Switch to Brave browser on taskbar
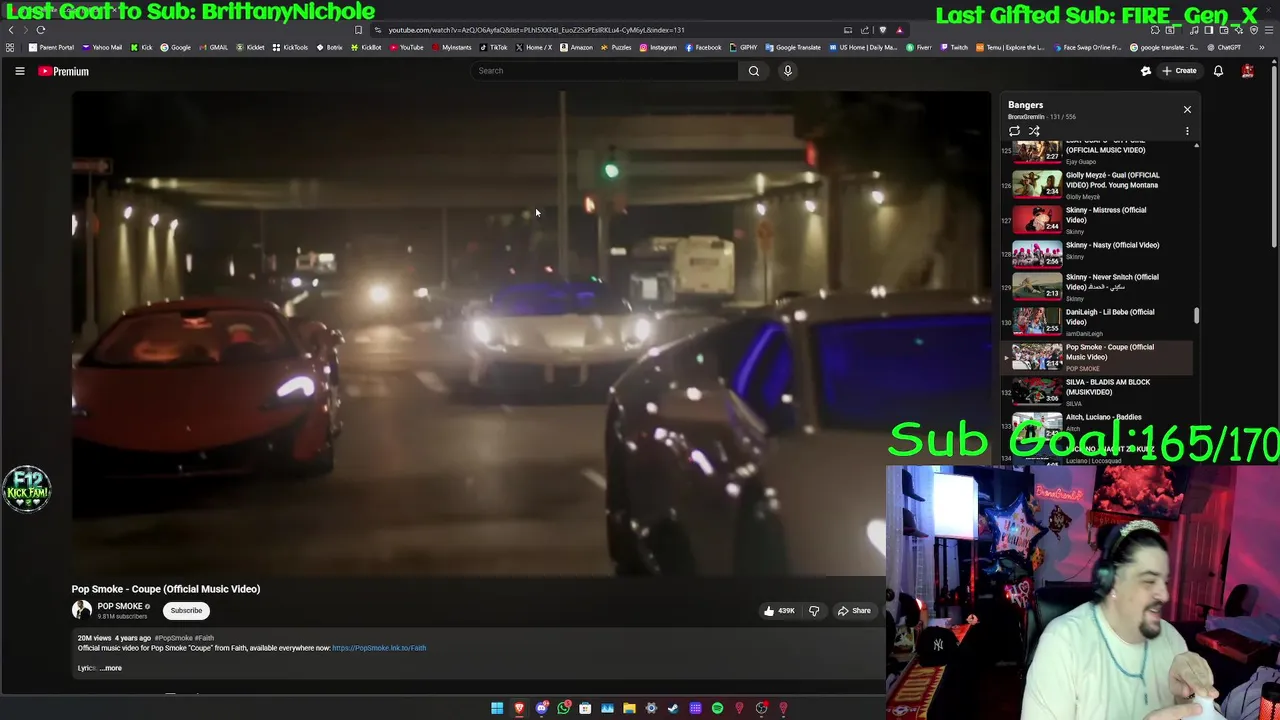The image size is (1280, 720). tap(519, 708)
